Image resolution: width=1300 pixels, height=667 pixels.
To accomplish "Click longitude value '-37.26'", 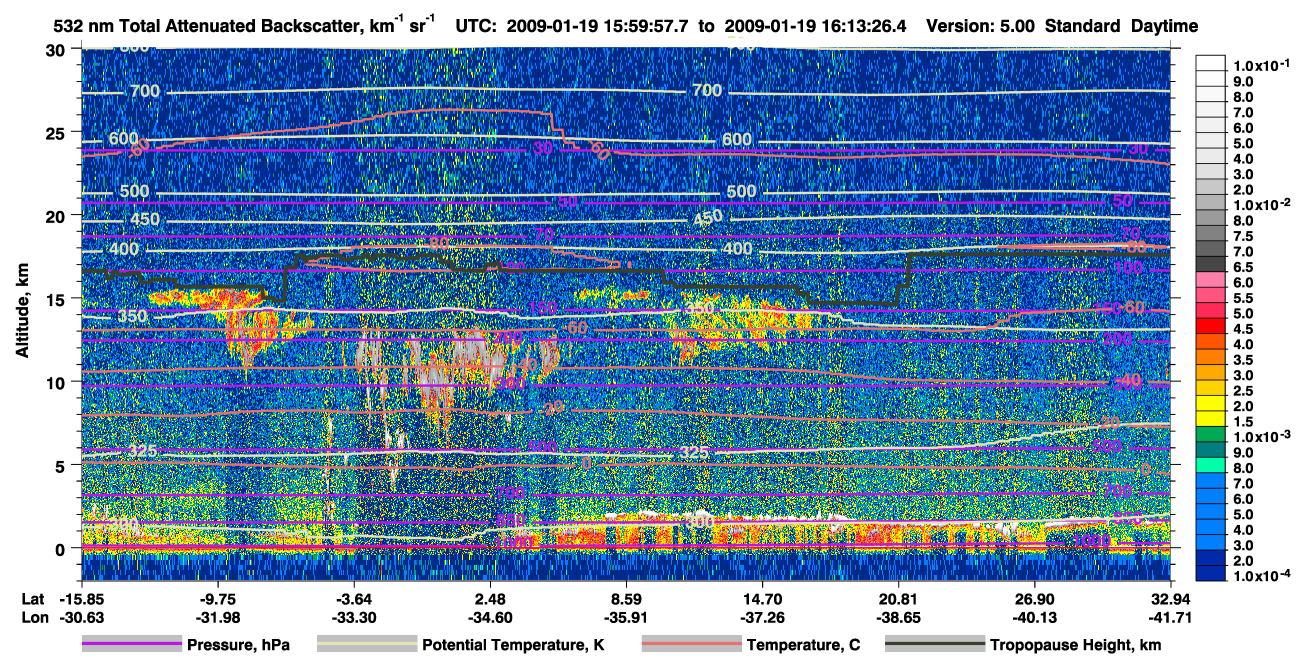I will 762,617.
